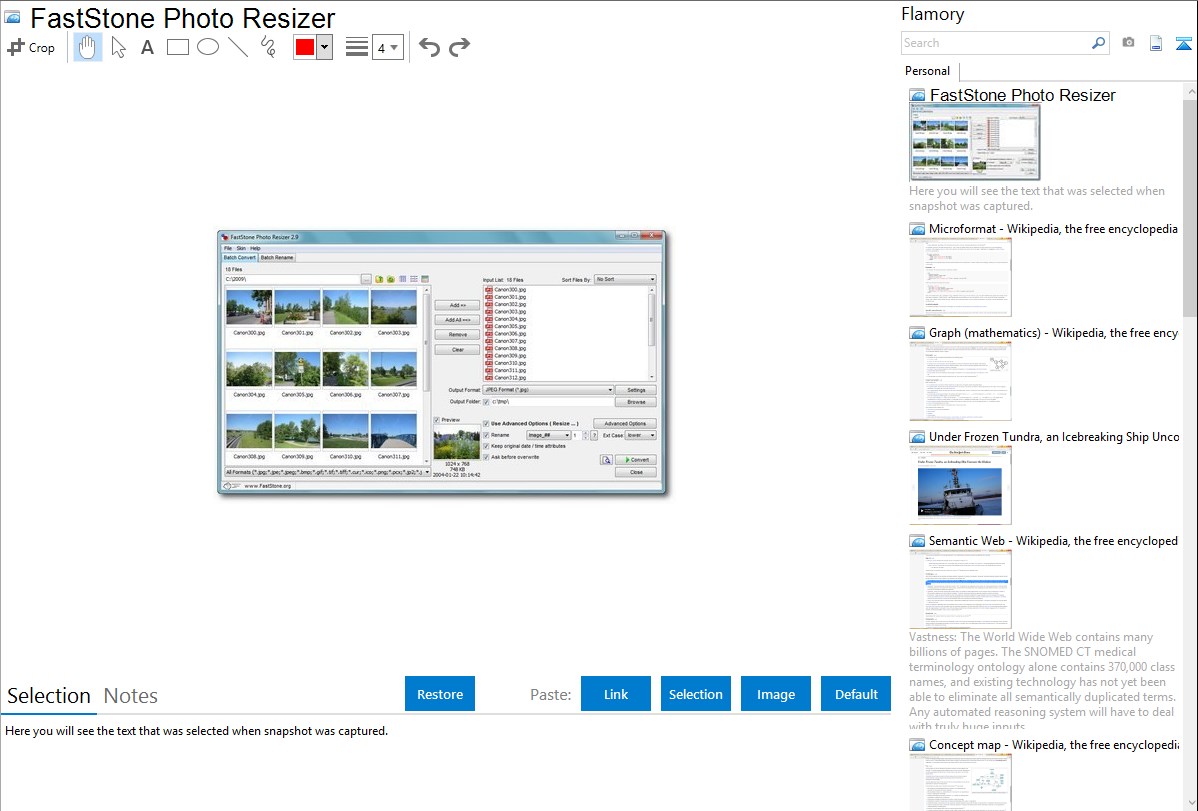
Task: Click the icon beside FastStone Photo Resizer entry
Action: (x=917, y=96)
